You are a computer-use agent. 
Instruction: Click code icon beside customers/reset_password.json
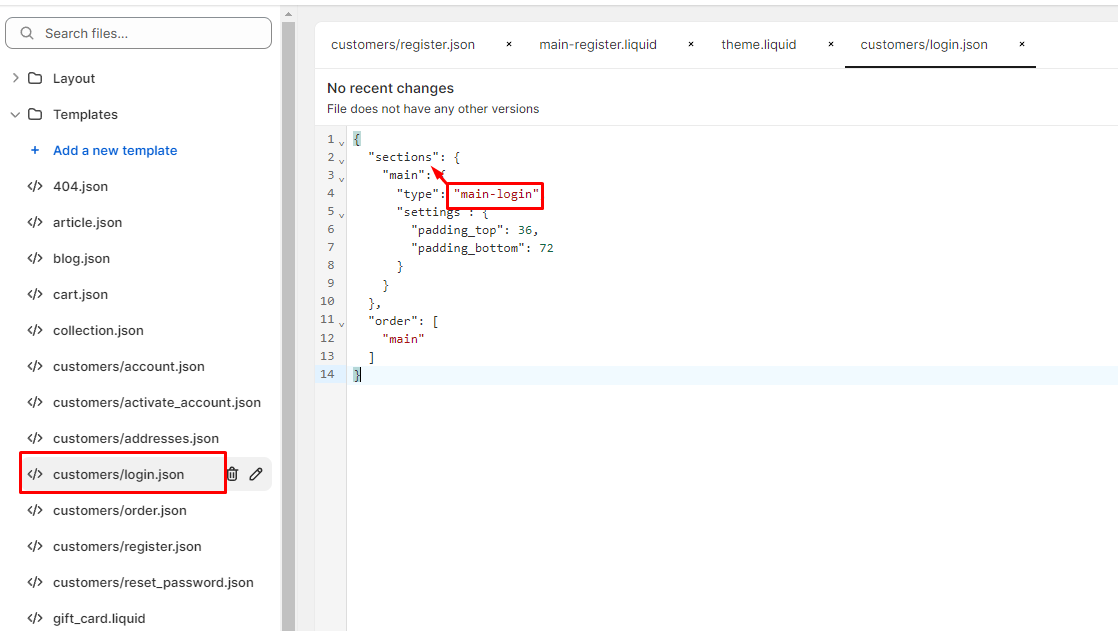click(x=35, y=583)
